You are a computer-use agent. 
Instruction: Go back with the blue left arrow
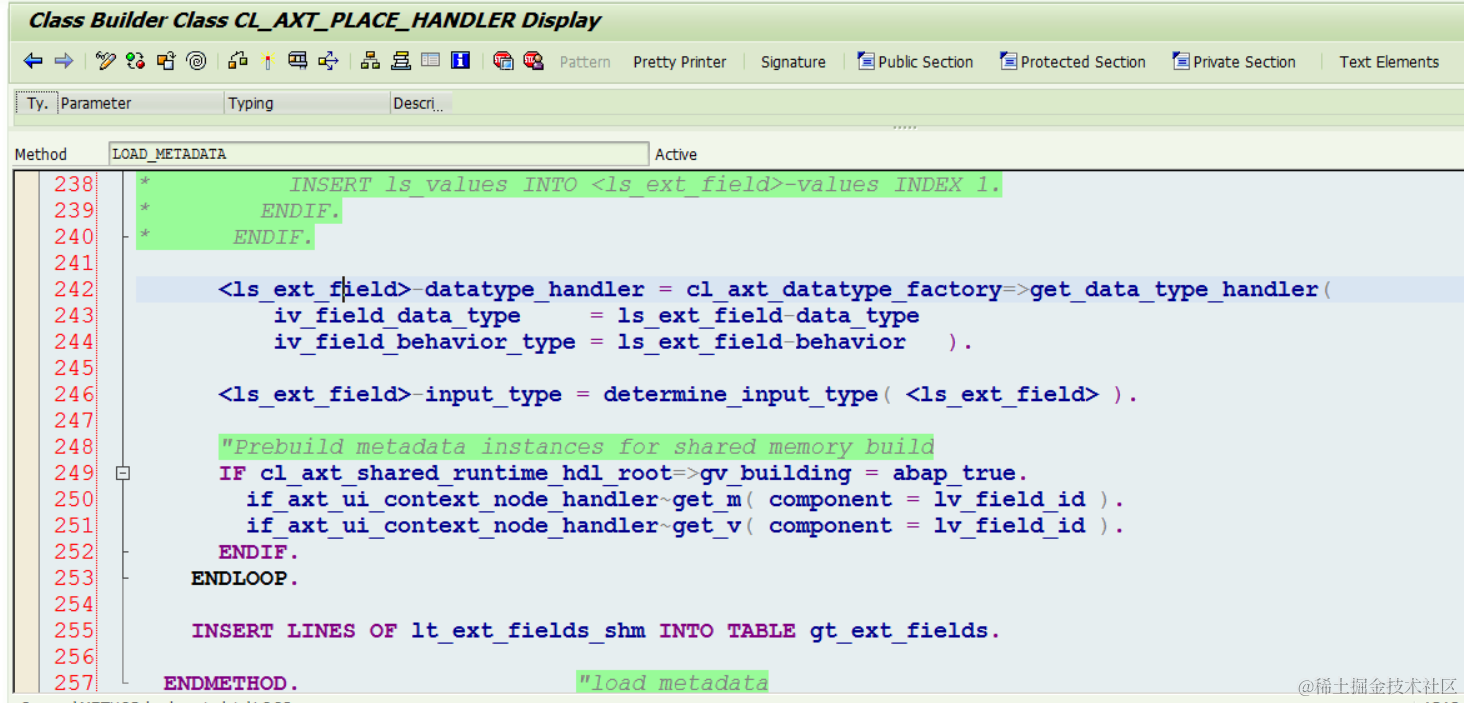click(x=33, y=62)
